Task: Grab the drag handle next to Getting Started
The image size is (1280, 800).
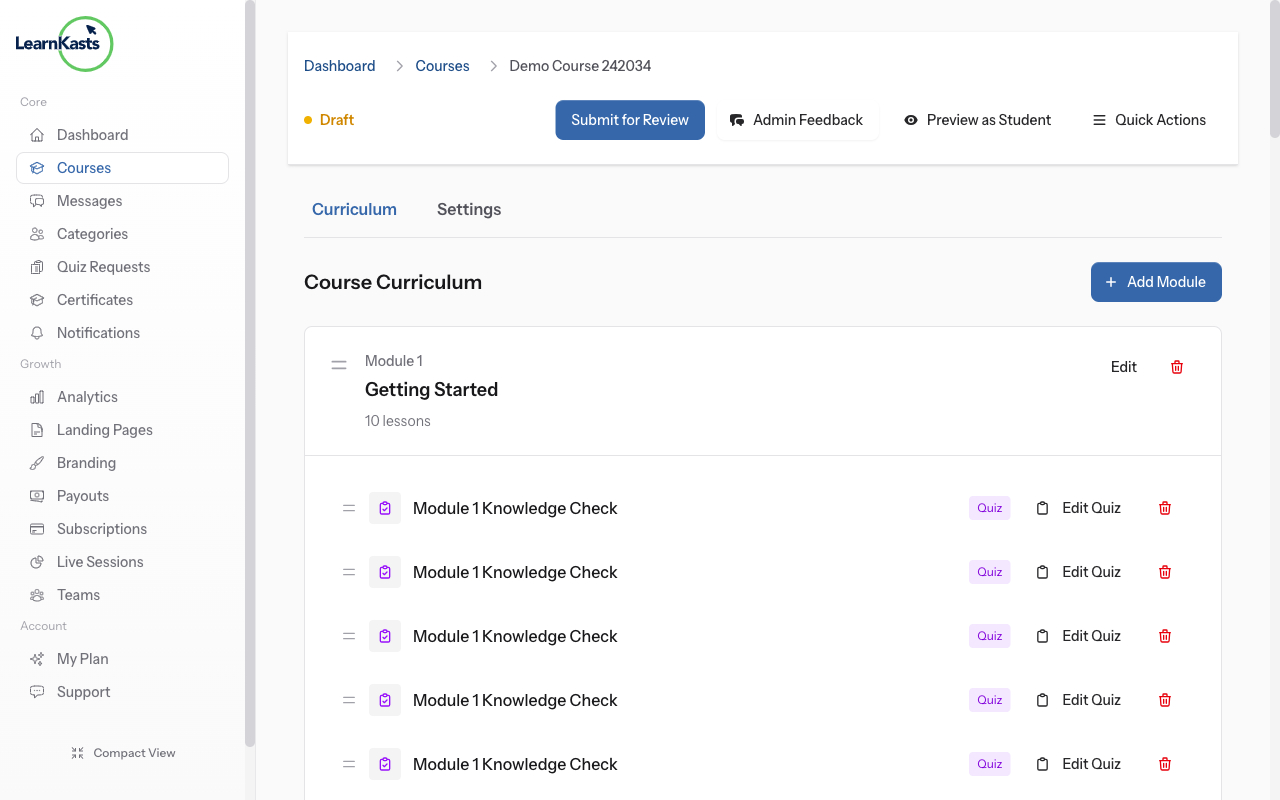Action: tap(339, 364)
